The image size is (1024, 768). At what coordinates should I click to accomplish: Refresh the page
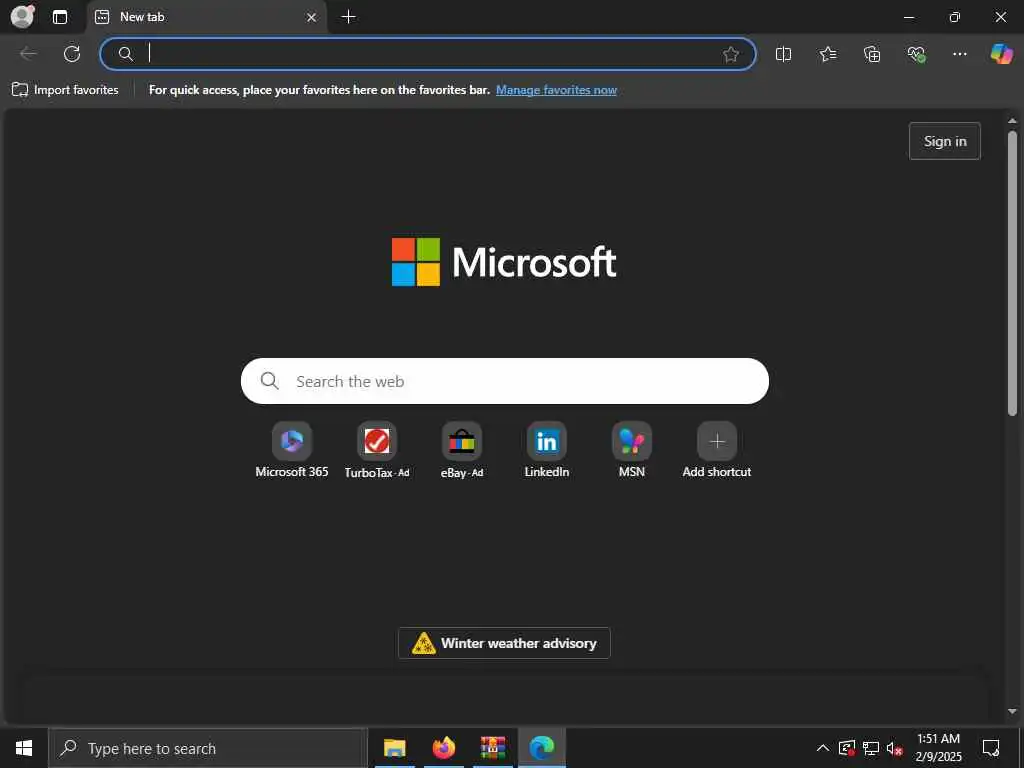[72, 54]
